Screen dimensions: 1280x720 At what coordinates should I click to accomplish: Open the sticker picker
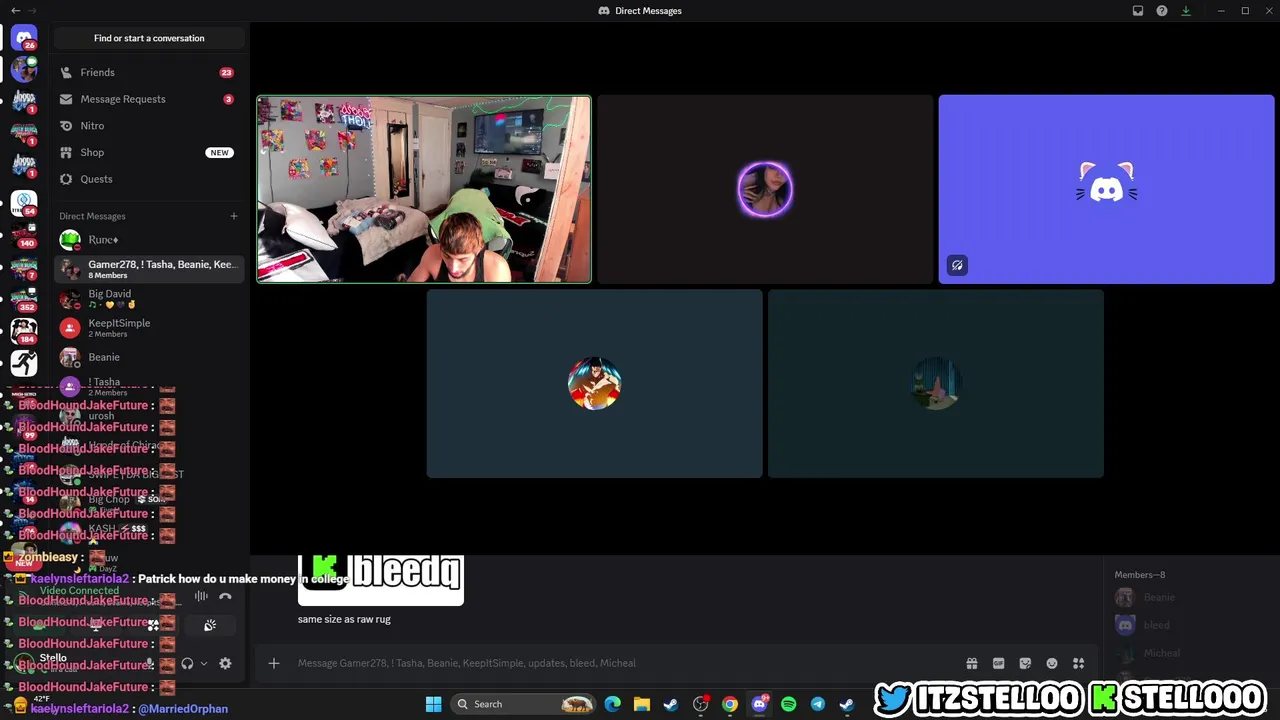click(x=1025, y=663)
